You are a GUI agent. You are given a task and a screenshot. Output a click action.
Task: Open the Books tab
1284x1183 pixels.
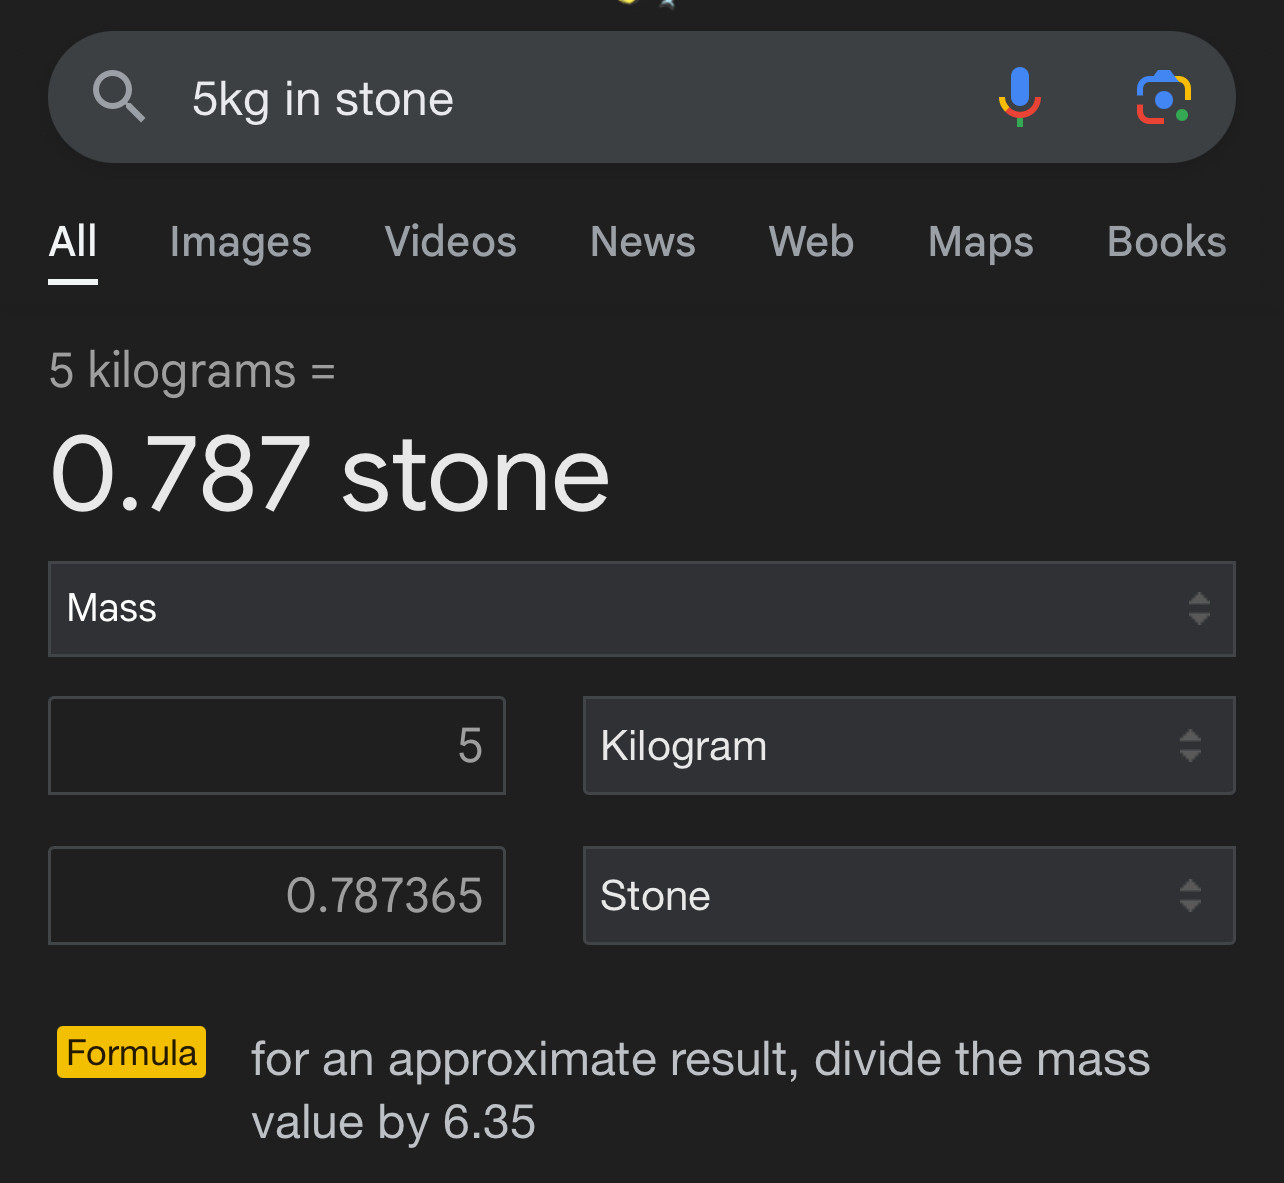click(x=1167, y=242)
